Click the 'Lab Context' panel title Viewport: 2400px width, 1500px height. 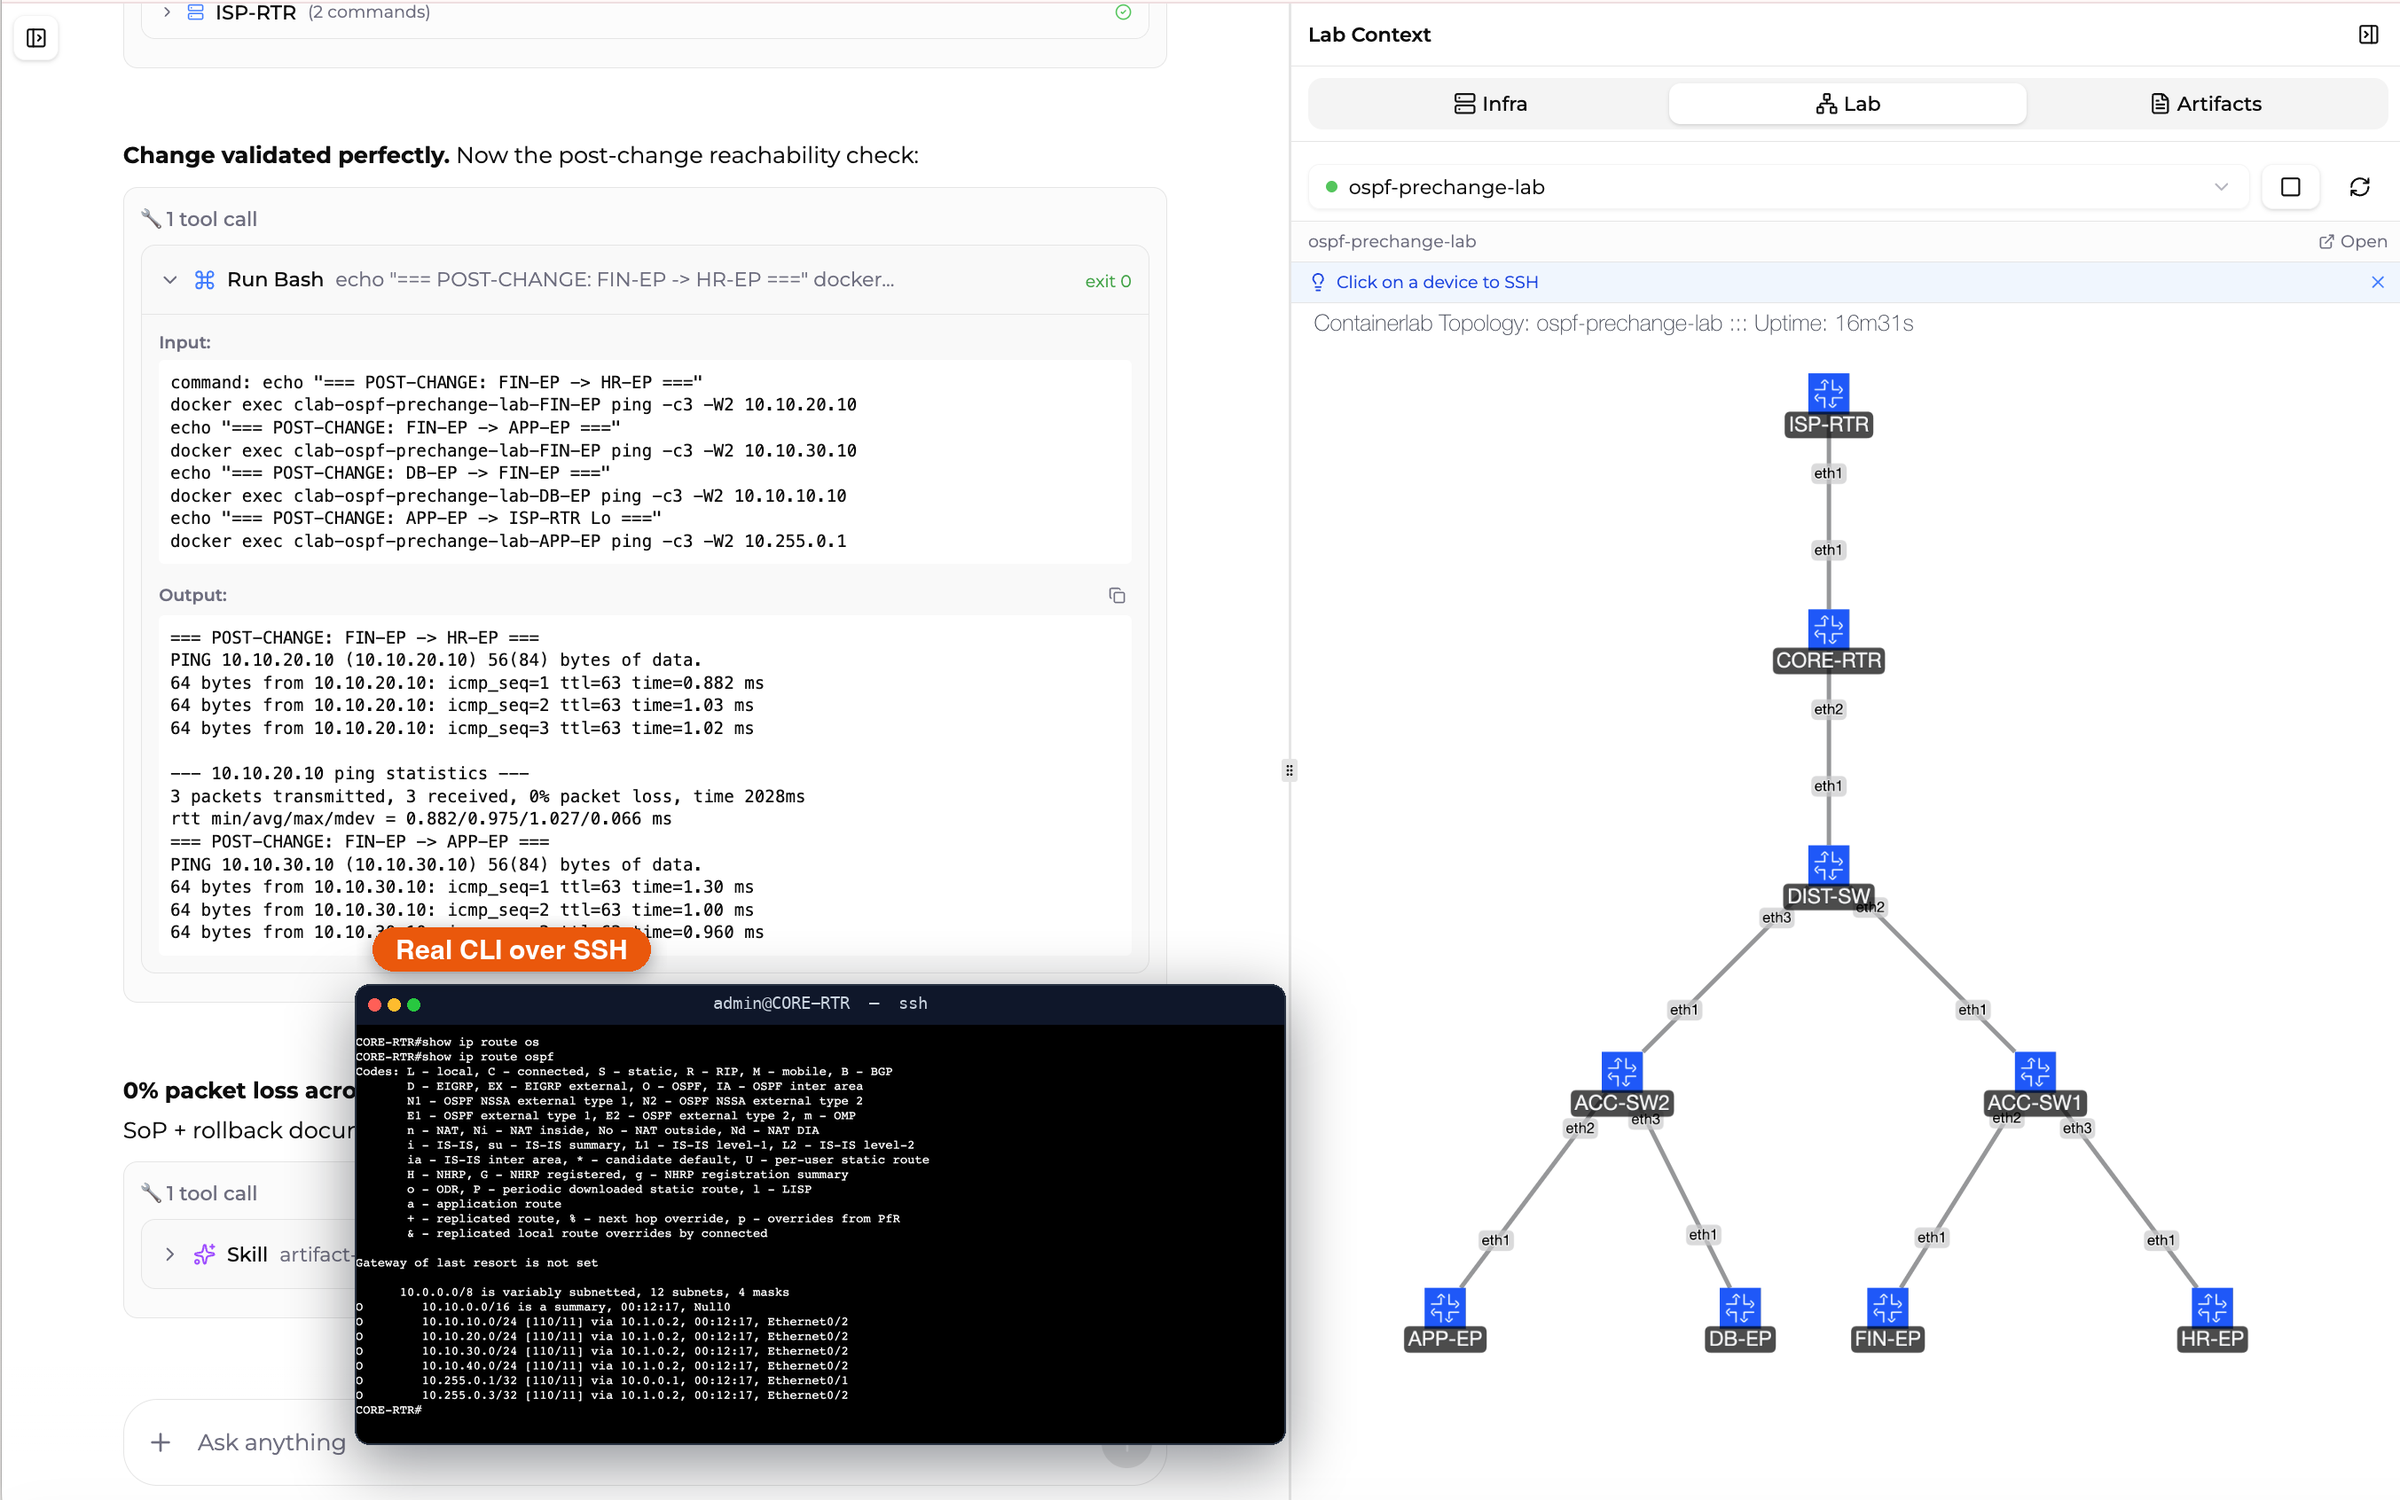[1369, 35]
